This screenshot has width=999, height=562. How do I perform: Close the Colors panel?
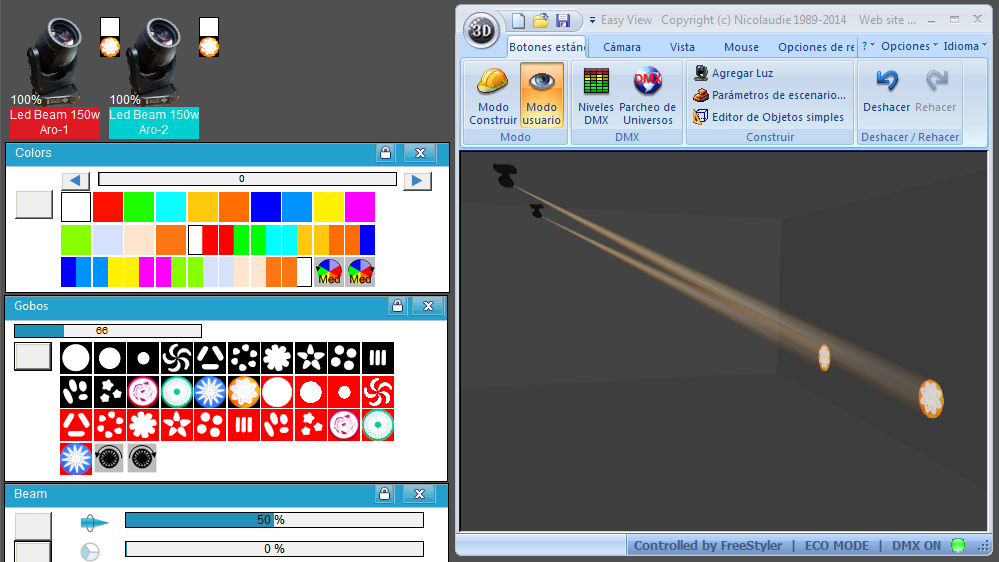pos(420,153)
